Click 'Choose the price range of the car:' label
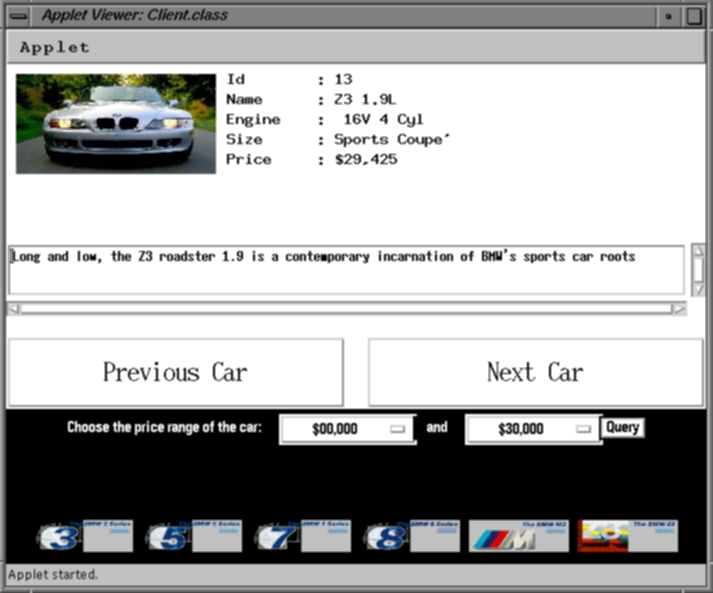 (x=164, y=427)
